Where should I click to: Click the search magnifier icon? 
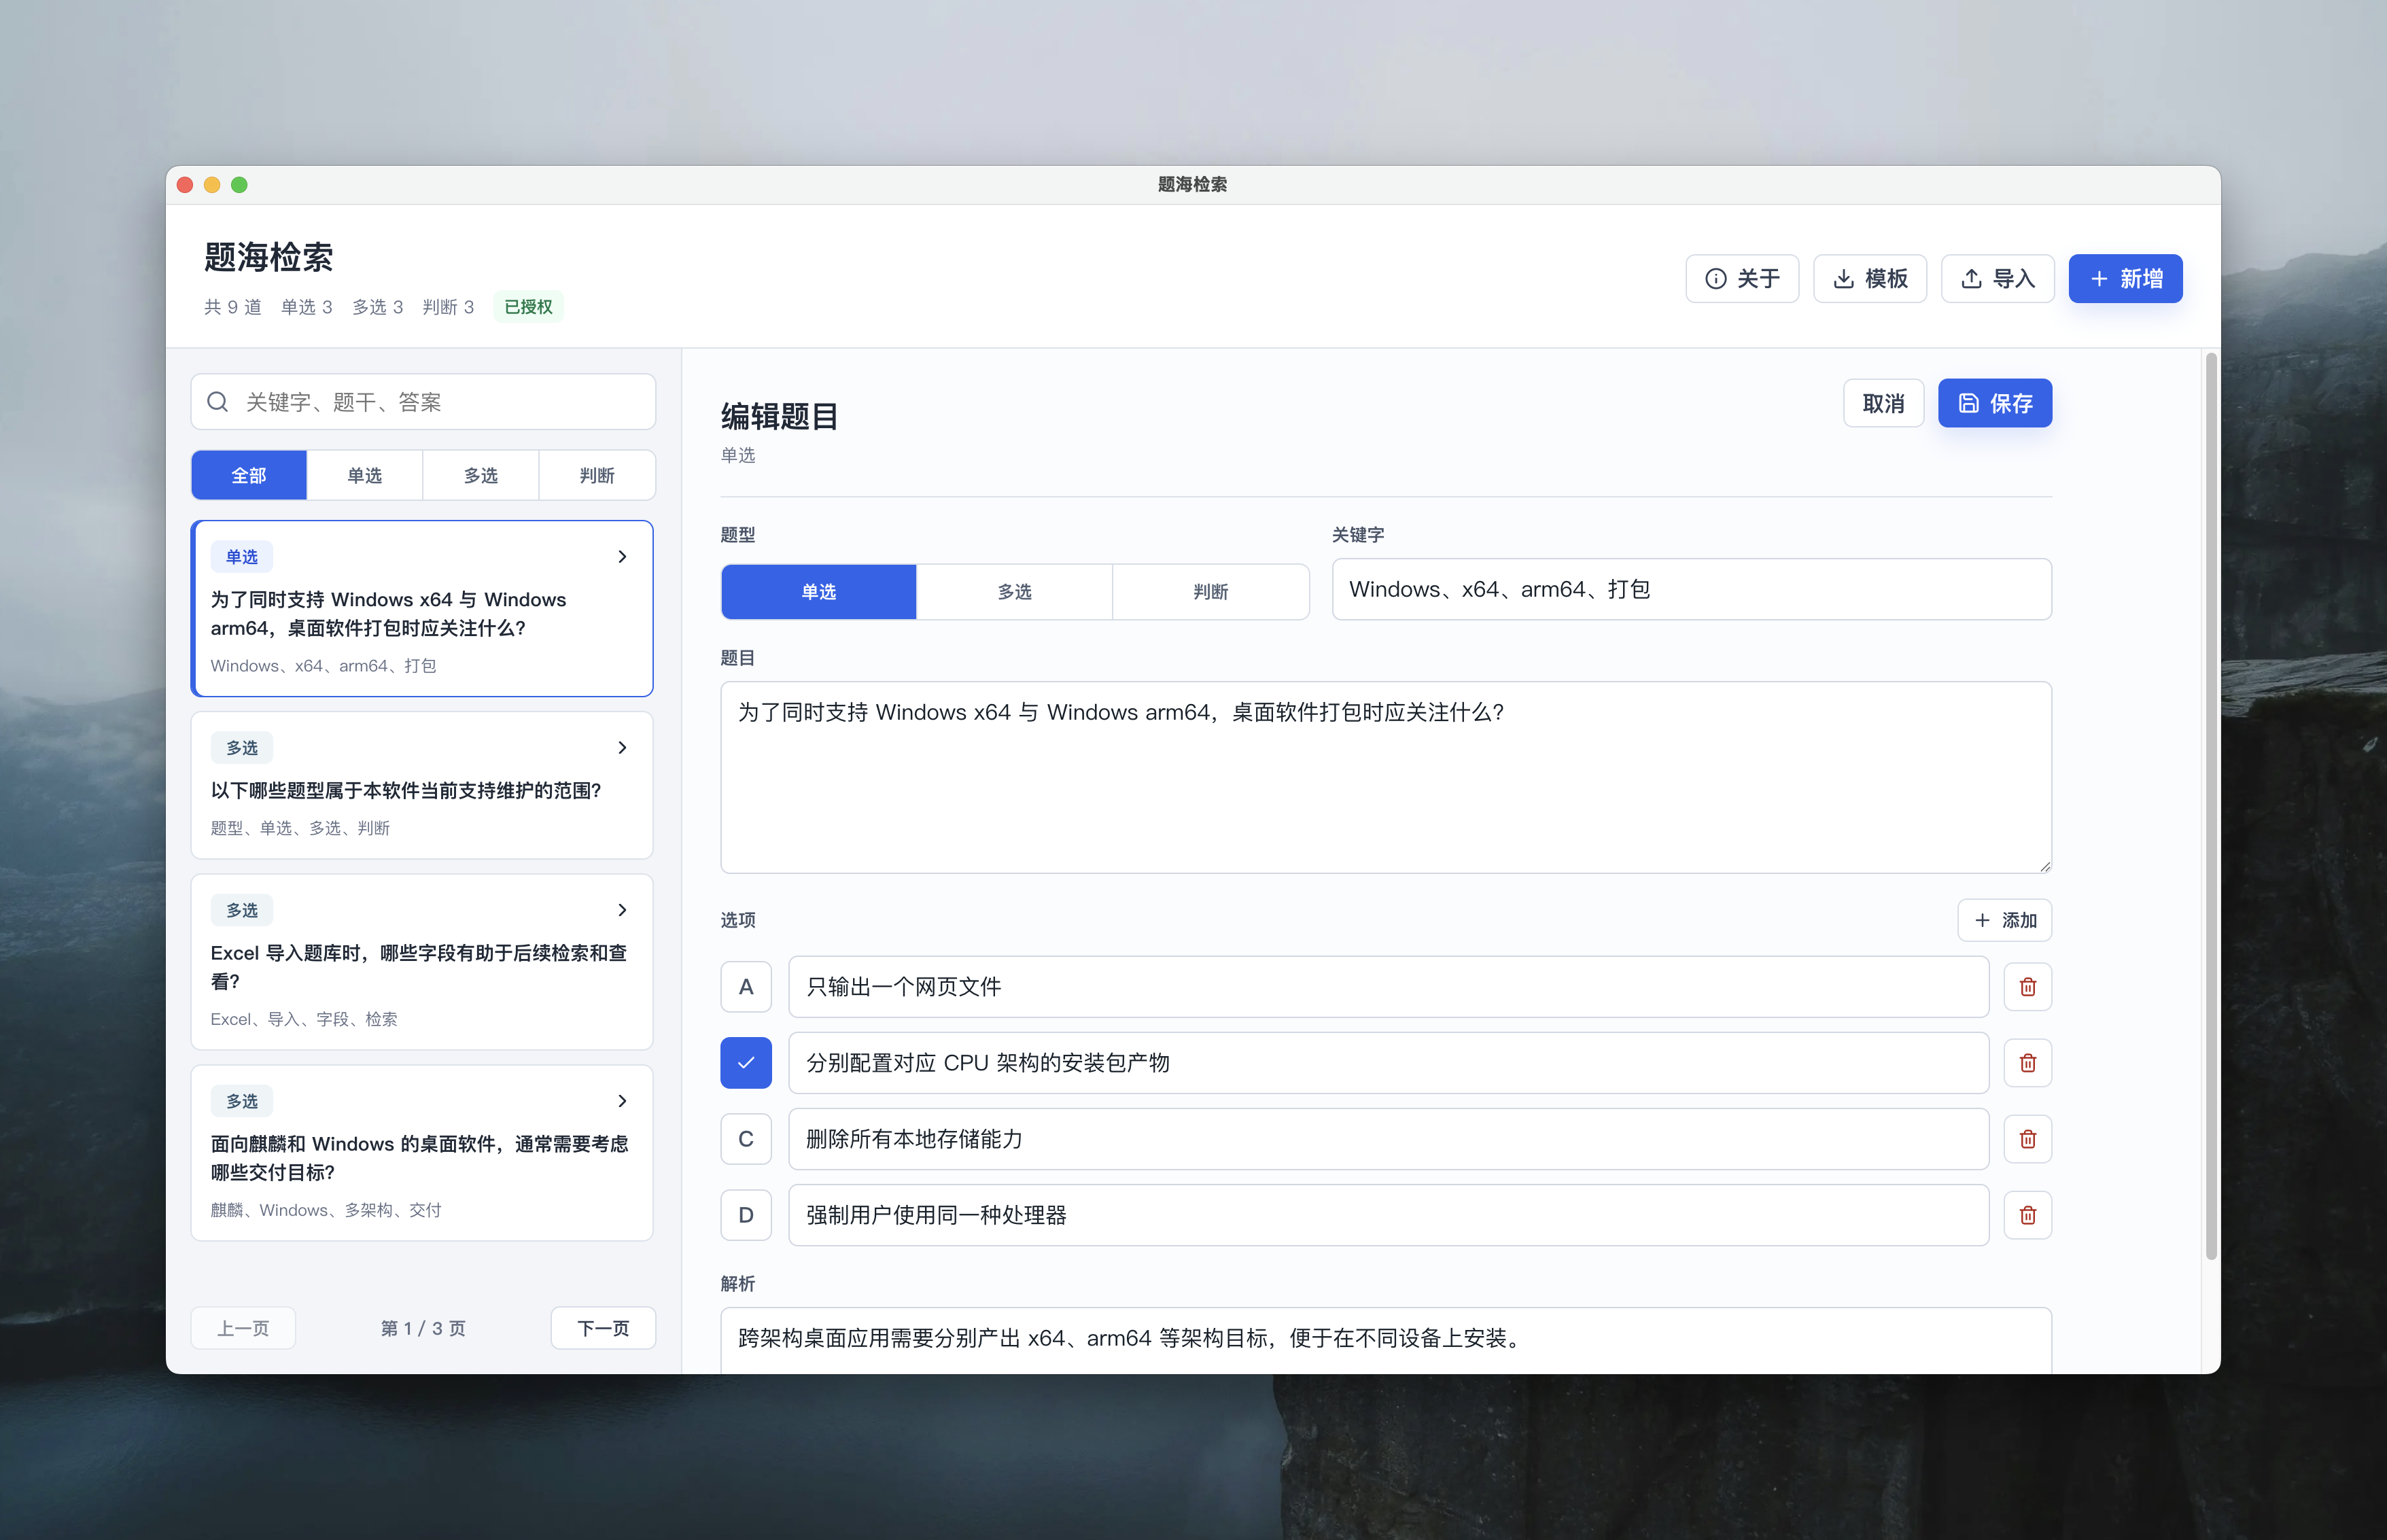217,402
